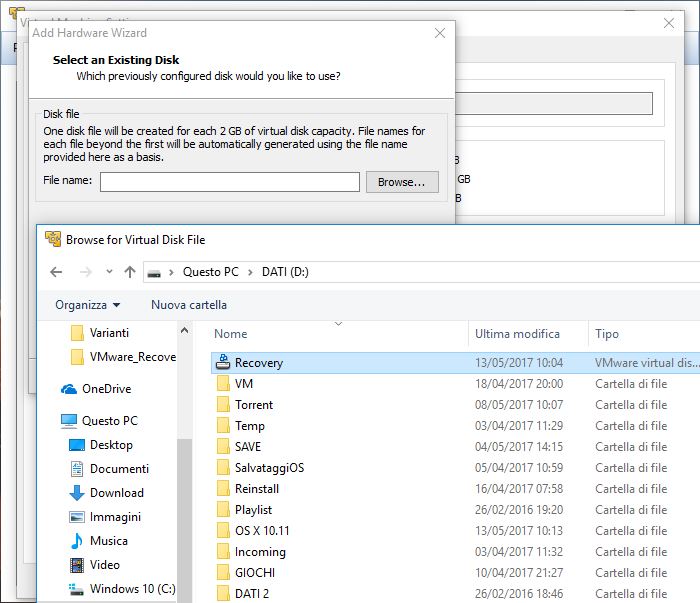700x603 pixels.
Task: Select the SalvataggiOS folder icon
Action: click(x=223, y=467)
